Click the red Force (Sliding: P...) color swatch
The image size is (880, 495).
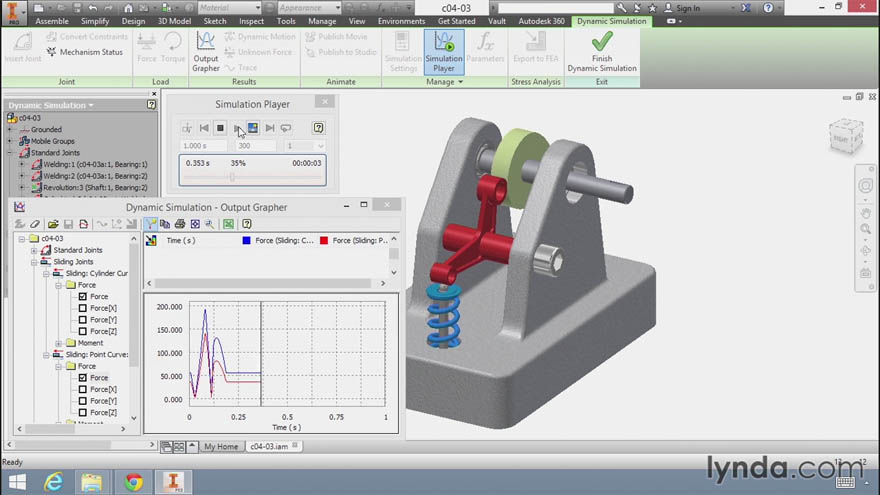pos(324,241)
